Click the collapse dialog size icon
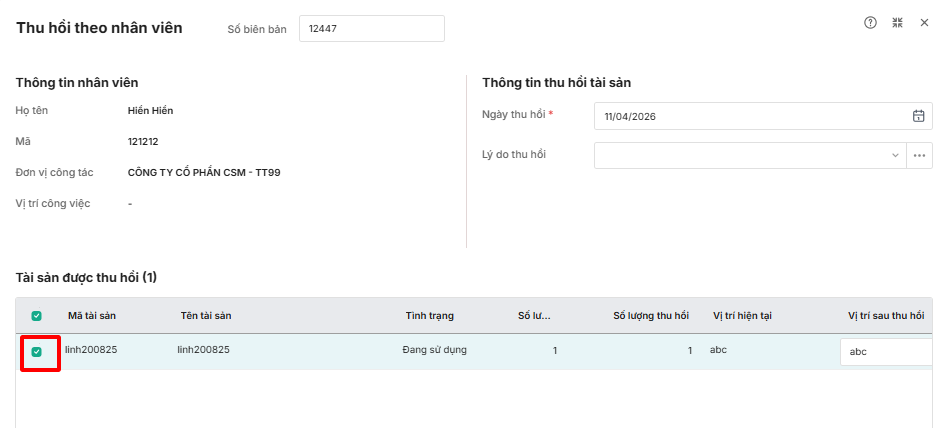This screenshot has width=943, height=428. pos(897,22)
